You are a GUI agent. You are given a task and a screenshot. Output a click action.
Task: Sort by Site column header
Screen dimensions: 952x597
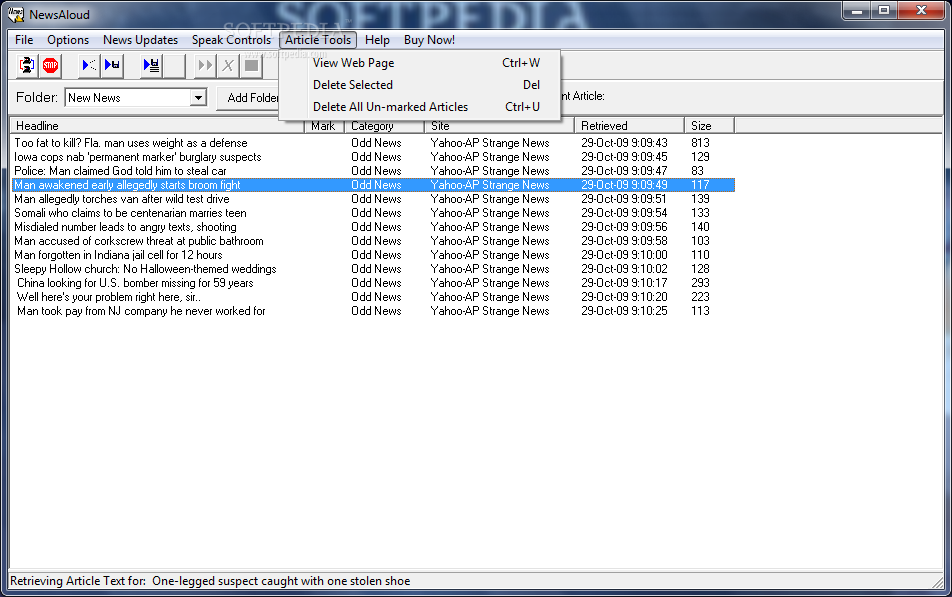(x=500, y=126)
